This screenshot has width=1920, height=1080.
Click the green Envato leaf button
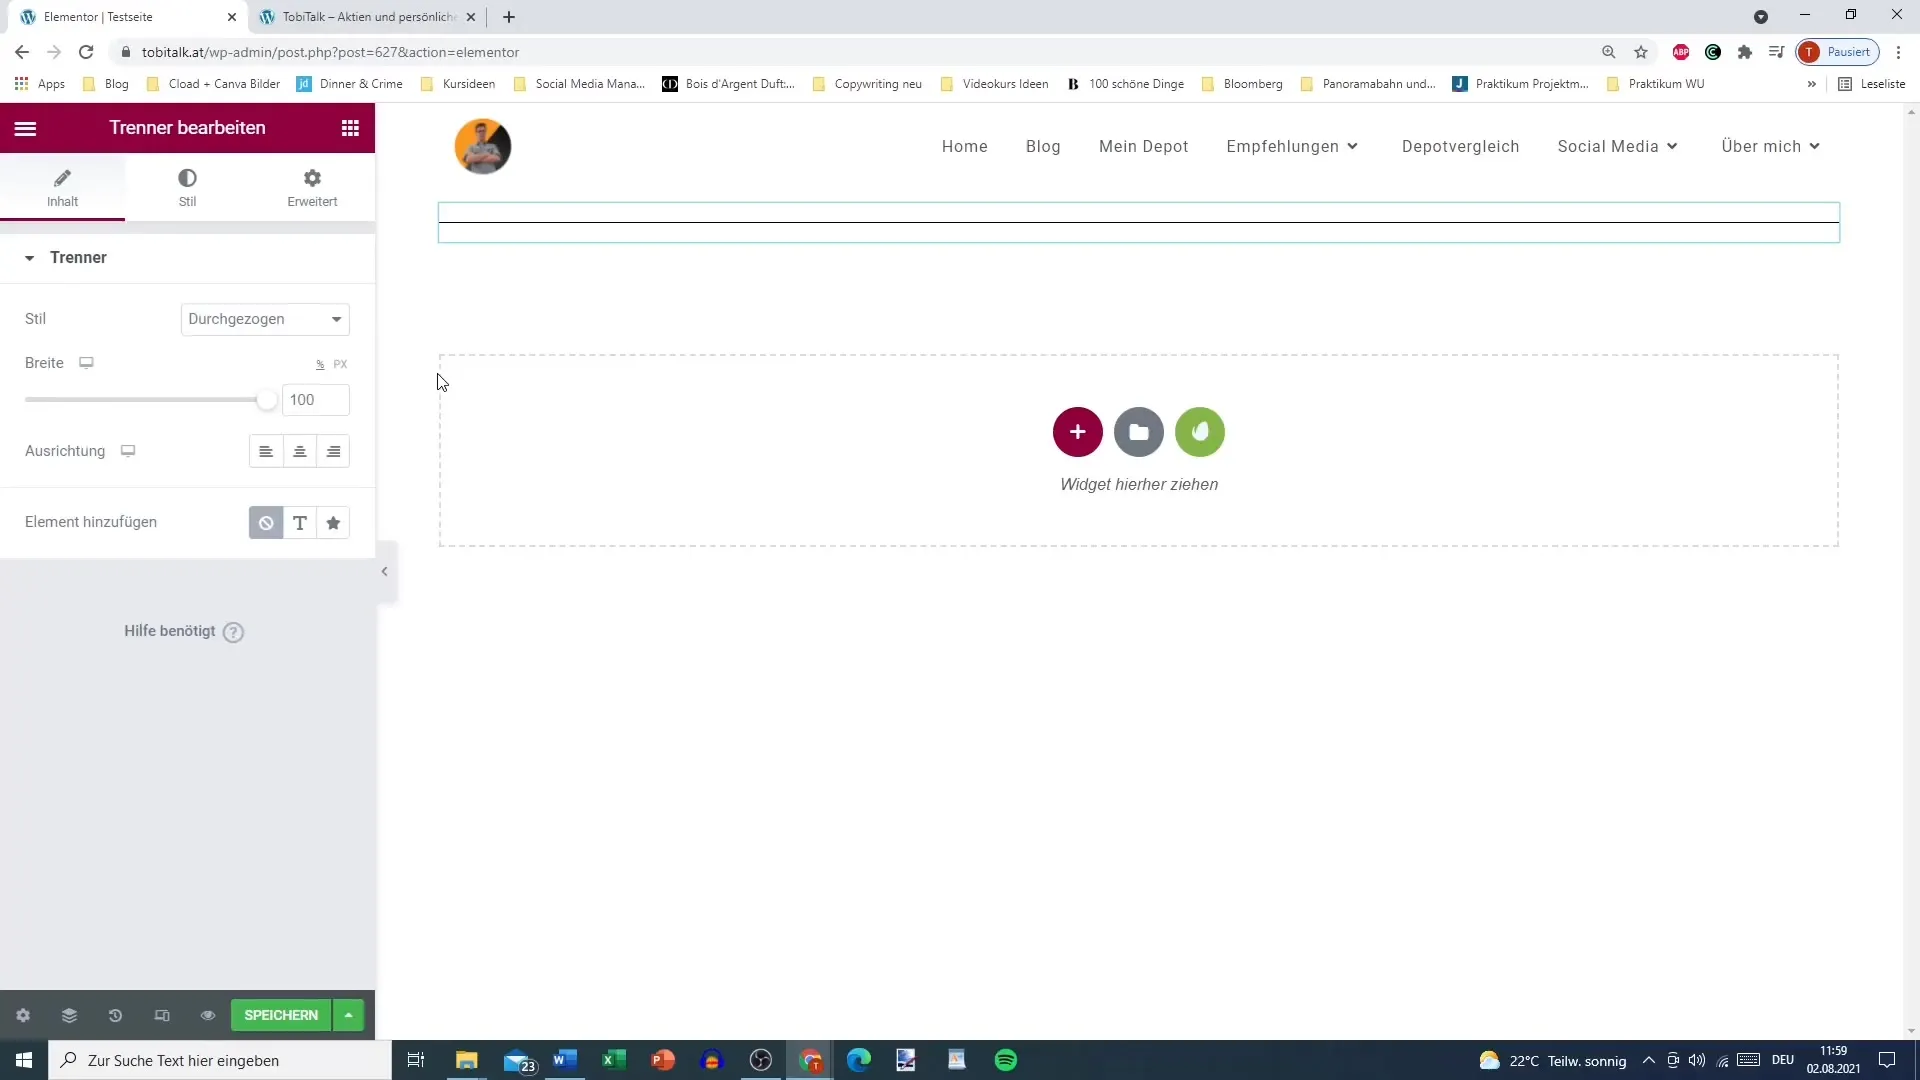[1200, 432]
